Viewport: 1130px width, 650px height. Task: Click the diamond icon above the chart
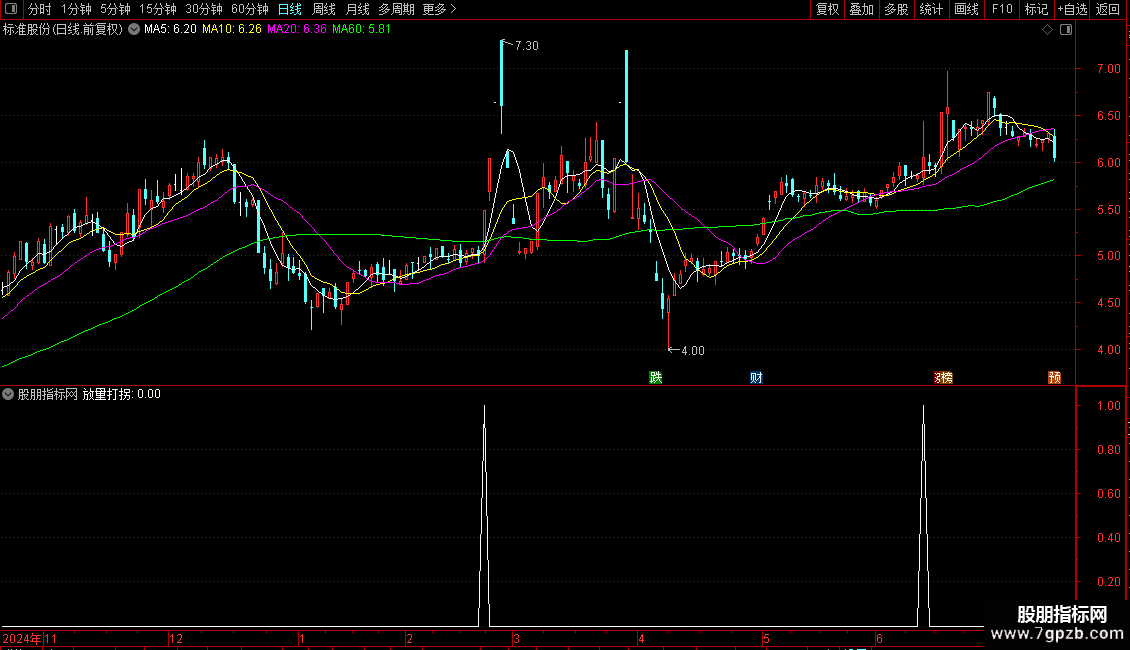pyautogui.click(x=1048, y=30)
